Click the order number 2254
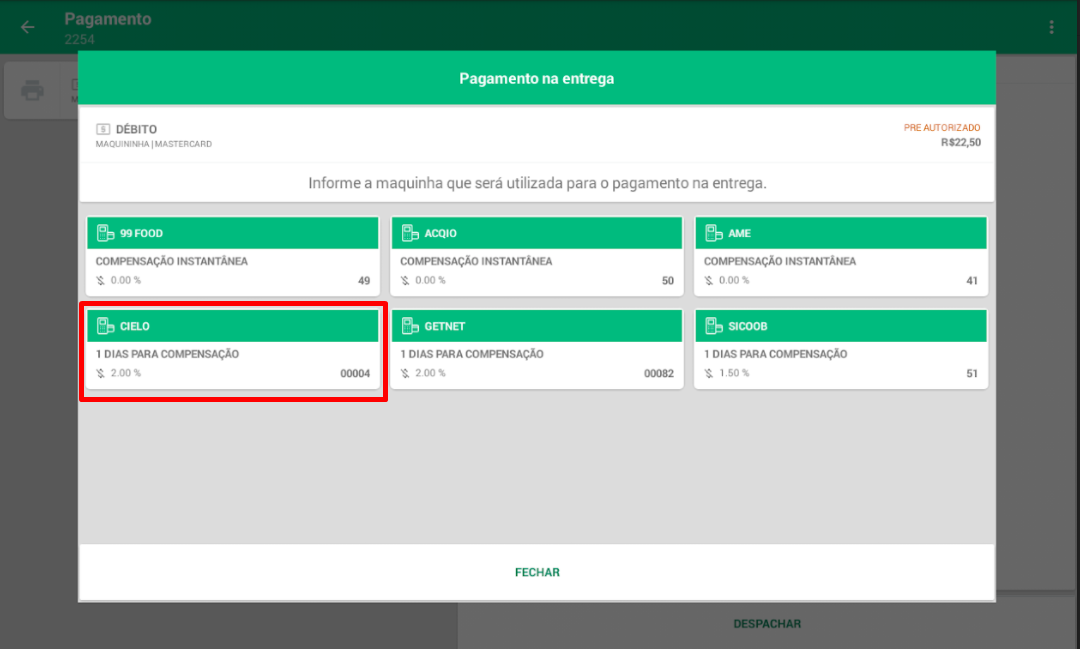The width and height of the screenshot is (1080, 649). click(x=79, y=39)
